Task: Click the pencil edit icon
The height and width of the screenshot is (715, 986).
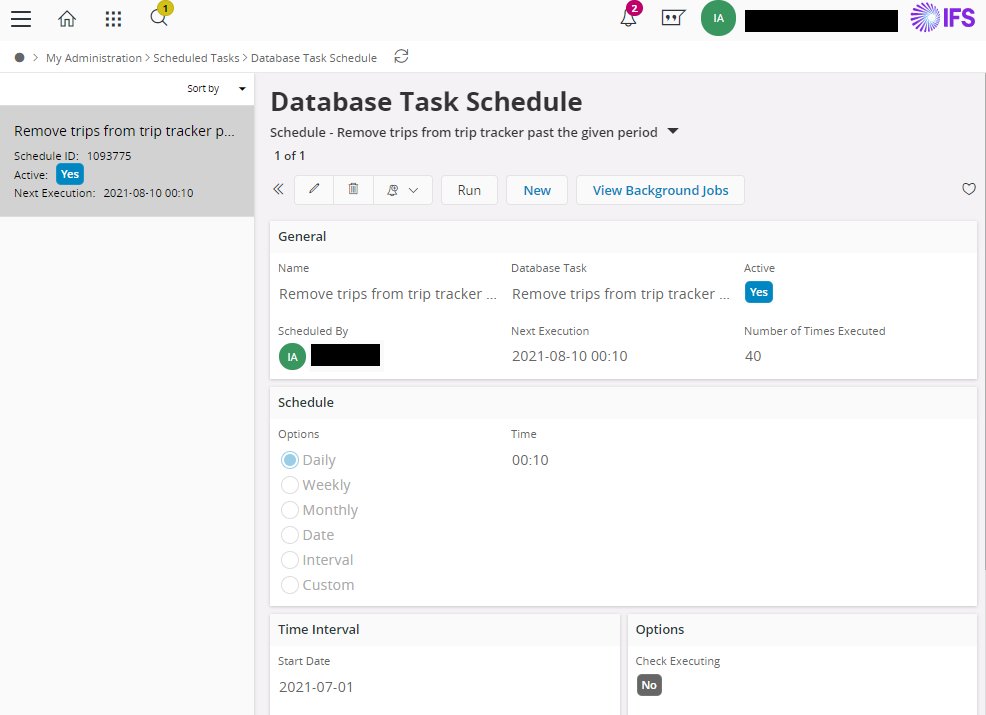Action: (x=314, y=190)
